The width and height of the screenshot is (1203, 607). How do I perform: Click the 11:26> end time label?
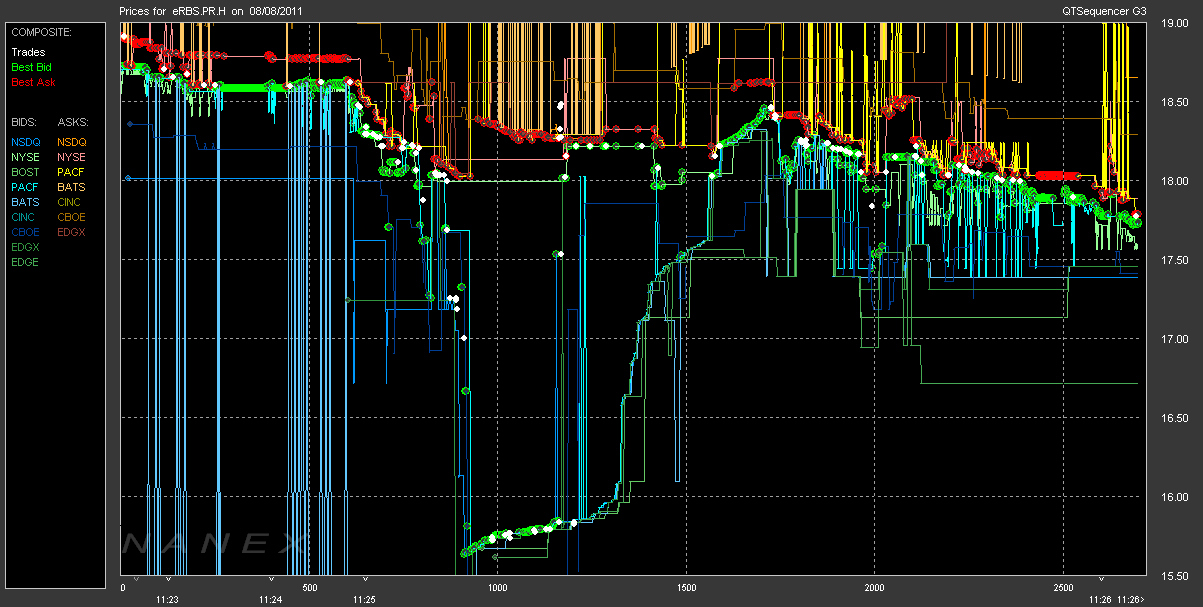tap(1133, 600)
